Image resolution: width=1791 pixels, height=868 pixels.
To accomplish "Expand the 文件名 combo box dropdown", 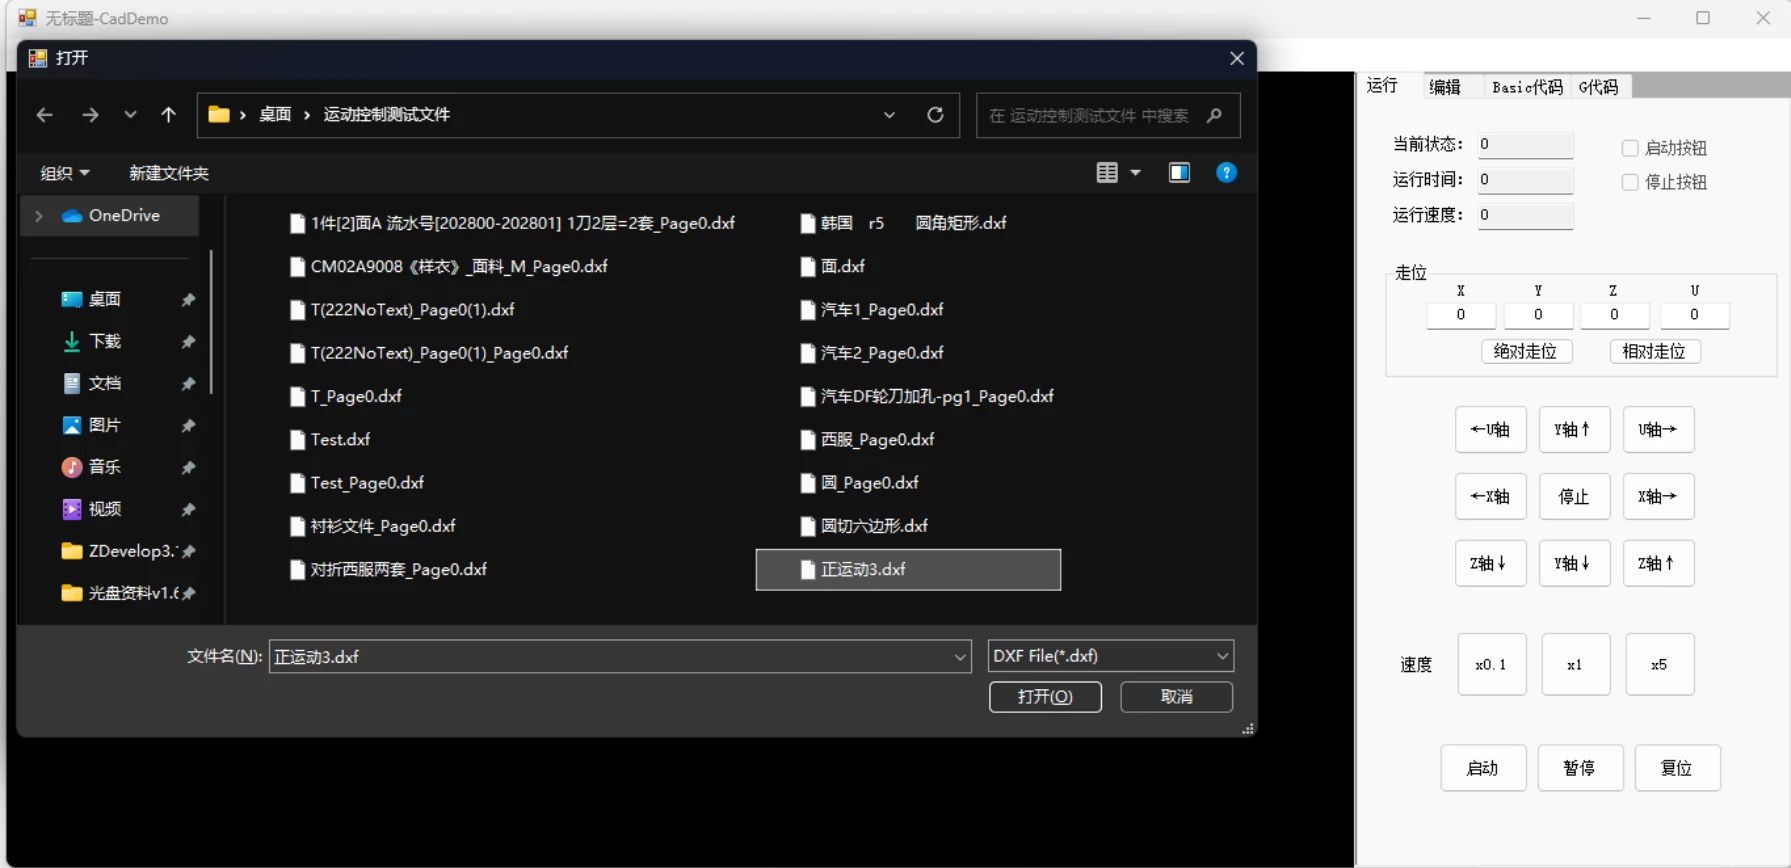I will point(959,657).
